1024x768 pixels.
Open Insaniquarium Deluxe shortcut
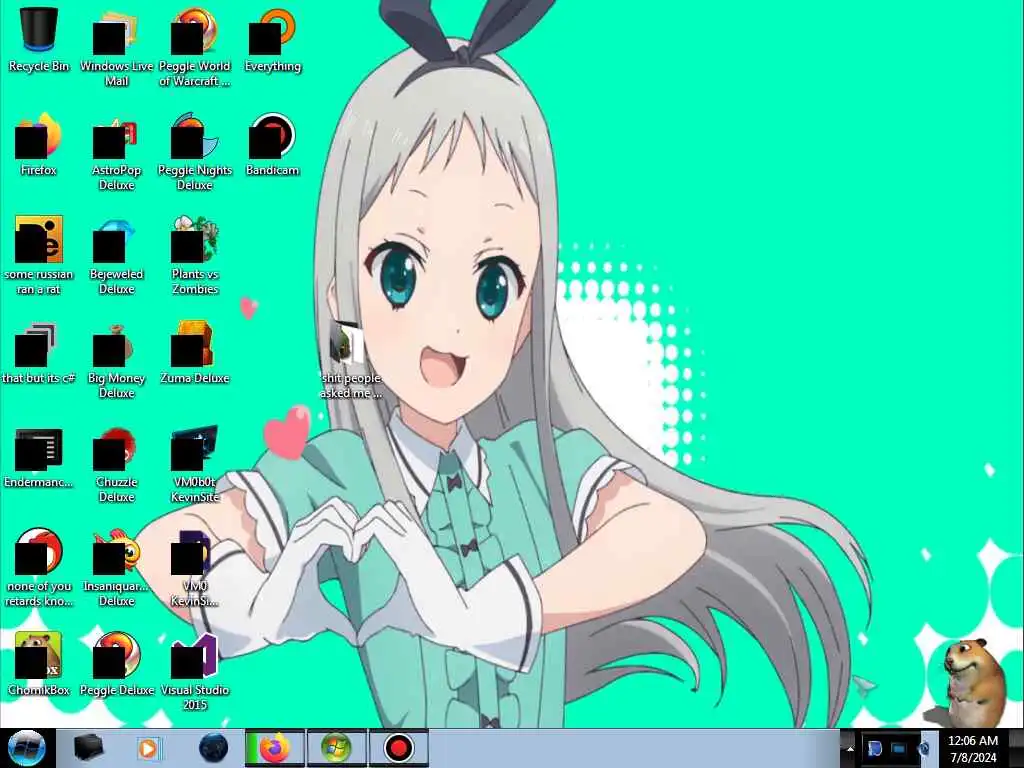(x=116, y=568)
